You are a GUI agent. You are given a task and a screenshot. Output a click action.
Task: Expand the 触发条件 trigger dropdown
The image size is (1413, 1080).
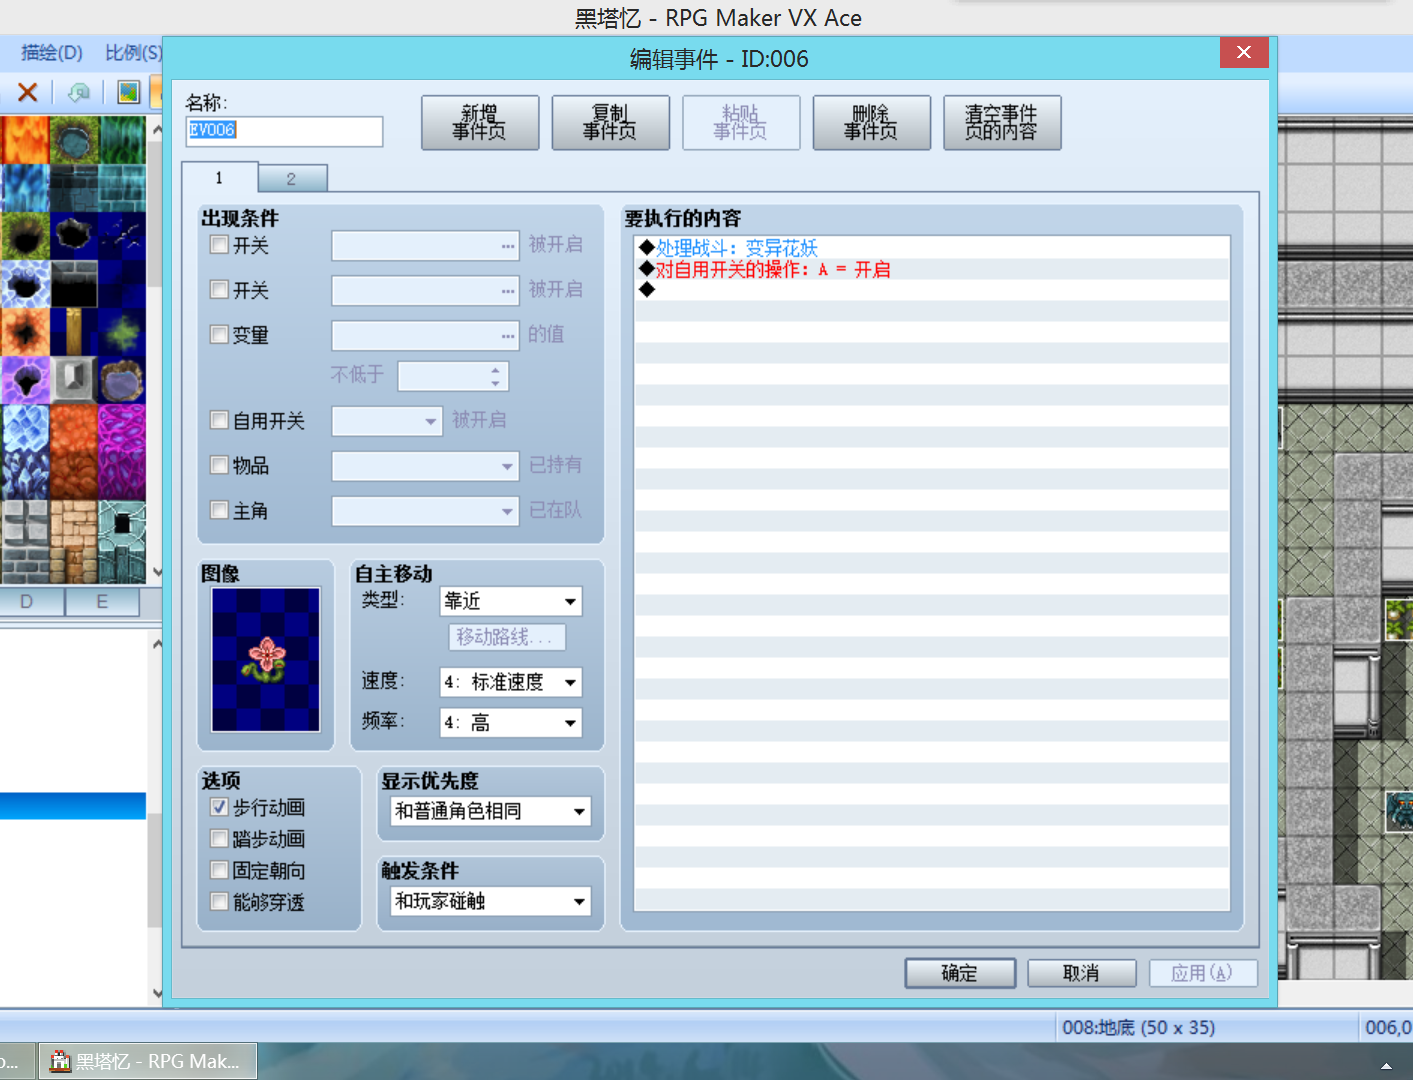click(490, 901)
